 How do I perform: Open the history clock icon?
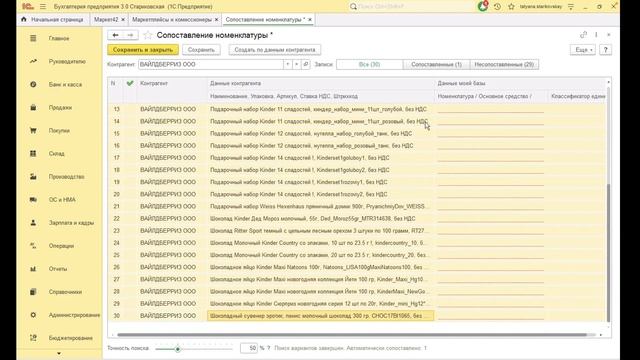coord(497,7)
